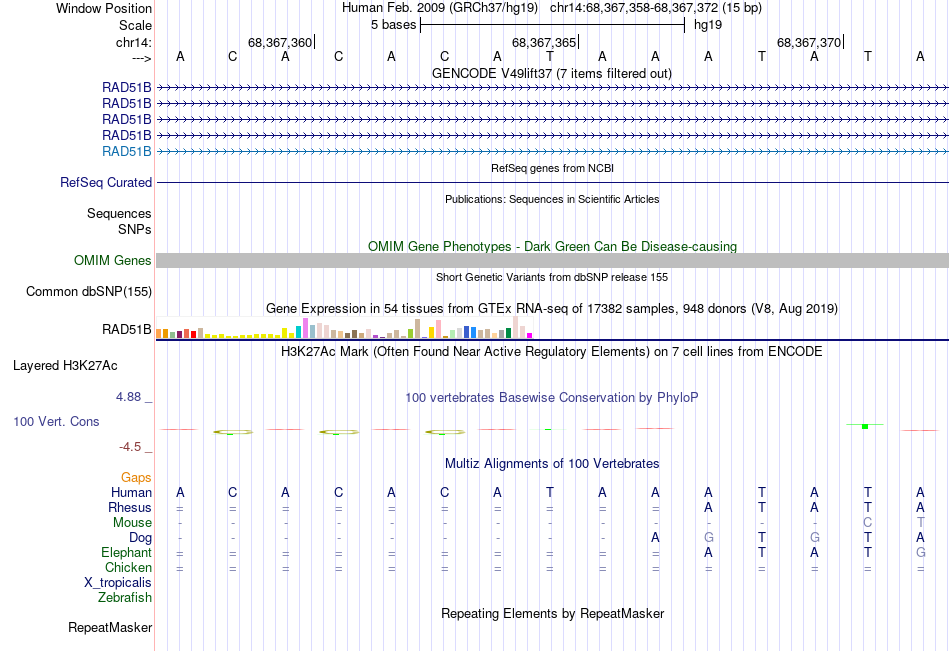Click the magenta last bar in GTEx chart

pos(529,335)
